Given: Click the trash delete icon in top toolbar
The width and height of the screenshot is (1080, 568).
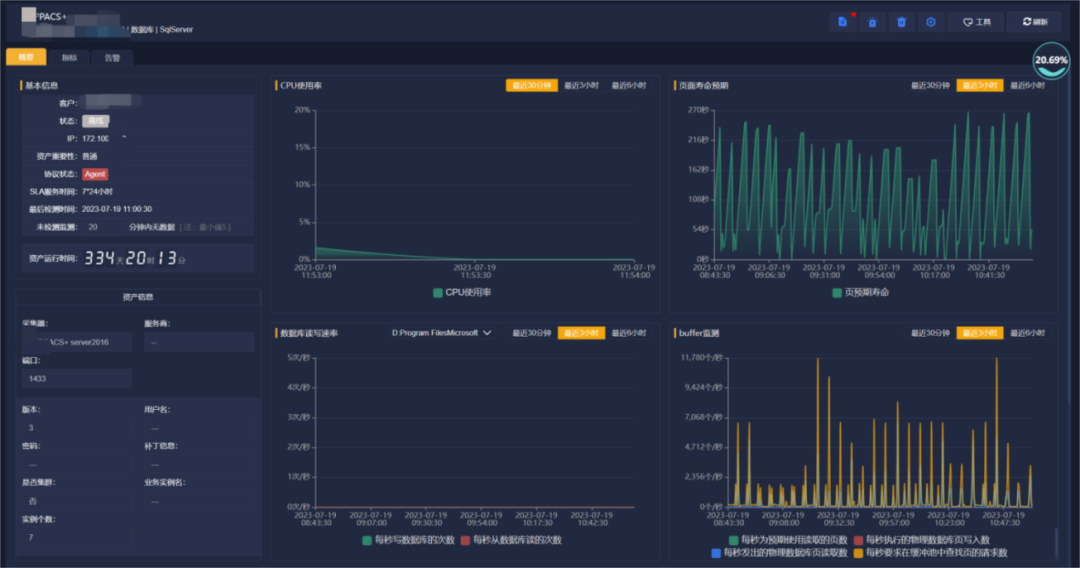Looking at the screenshot, I should click(902, 22).
